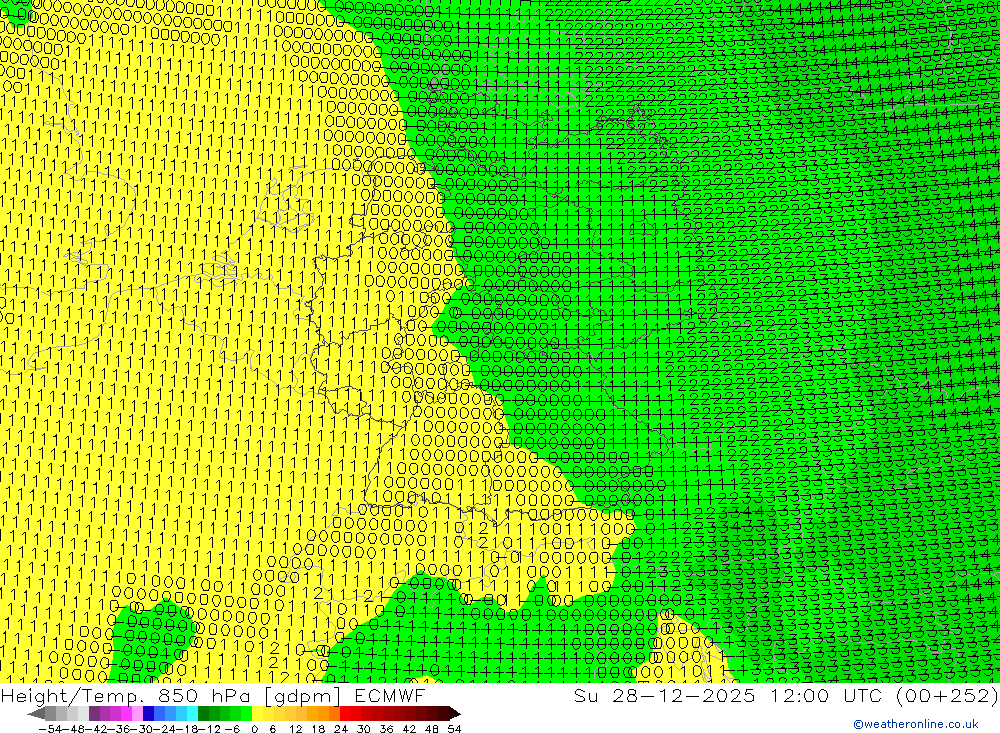Click the '54' label at the legend end
Viewport: 1000px width, 733px height.
454,729
